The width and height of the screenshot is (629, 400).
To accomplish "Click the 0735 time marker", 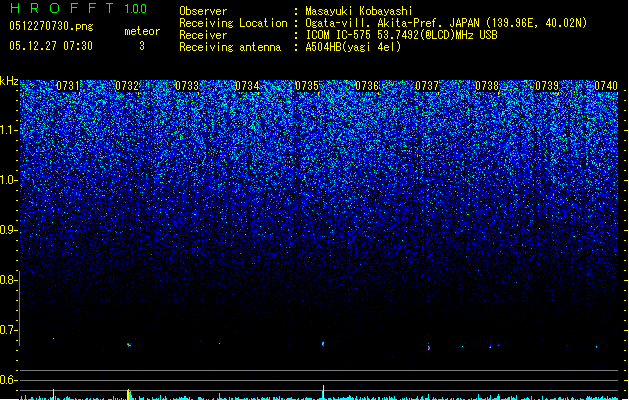I will [307, 86].
